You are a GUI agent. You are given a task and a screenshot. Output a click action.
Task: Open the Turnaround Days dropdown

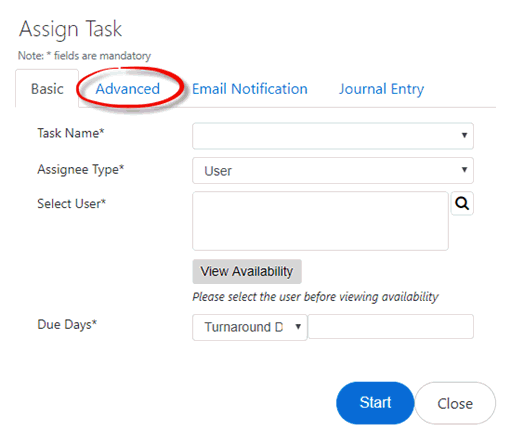(x=249, y=327)
